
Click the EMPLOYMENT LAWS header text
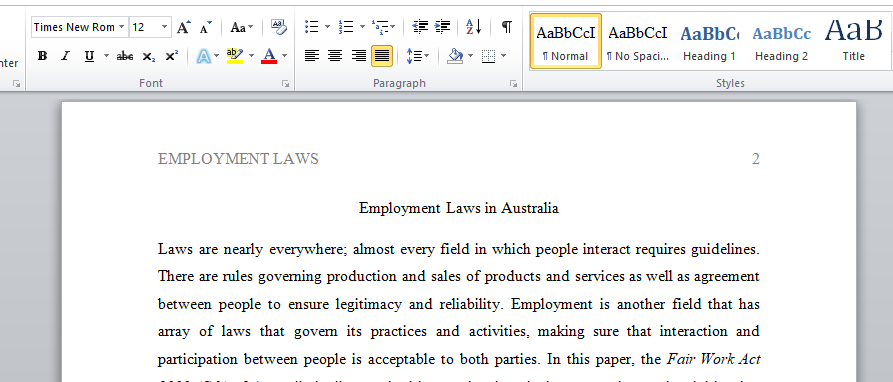click(238, 159)
